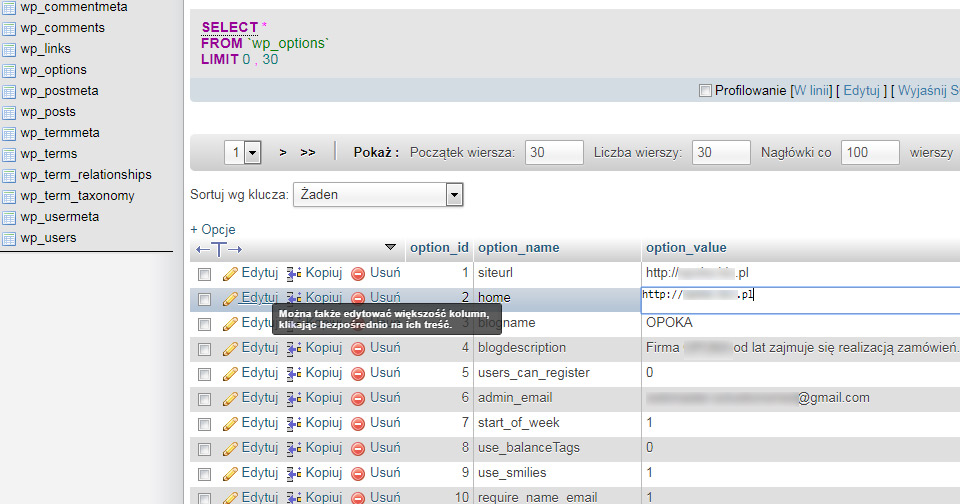The image size is (960, 504).
Task: Click the Wyjaśnij link beside Profilowanie
Action: click(x=929, y=91)
